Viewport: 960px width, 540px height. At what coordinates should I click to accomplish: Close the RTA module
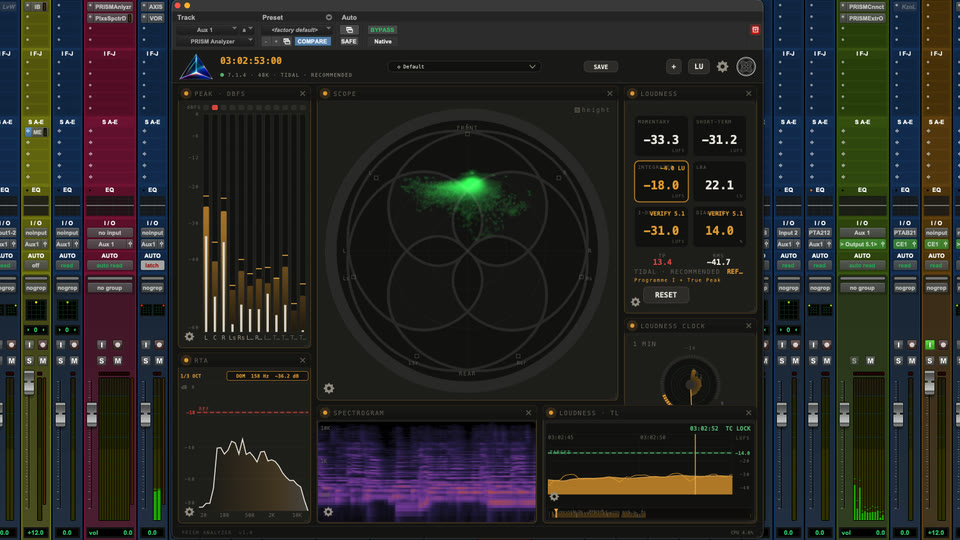pyautogui.click(x=302, y=360)
